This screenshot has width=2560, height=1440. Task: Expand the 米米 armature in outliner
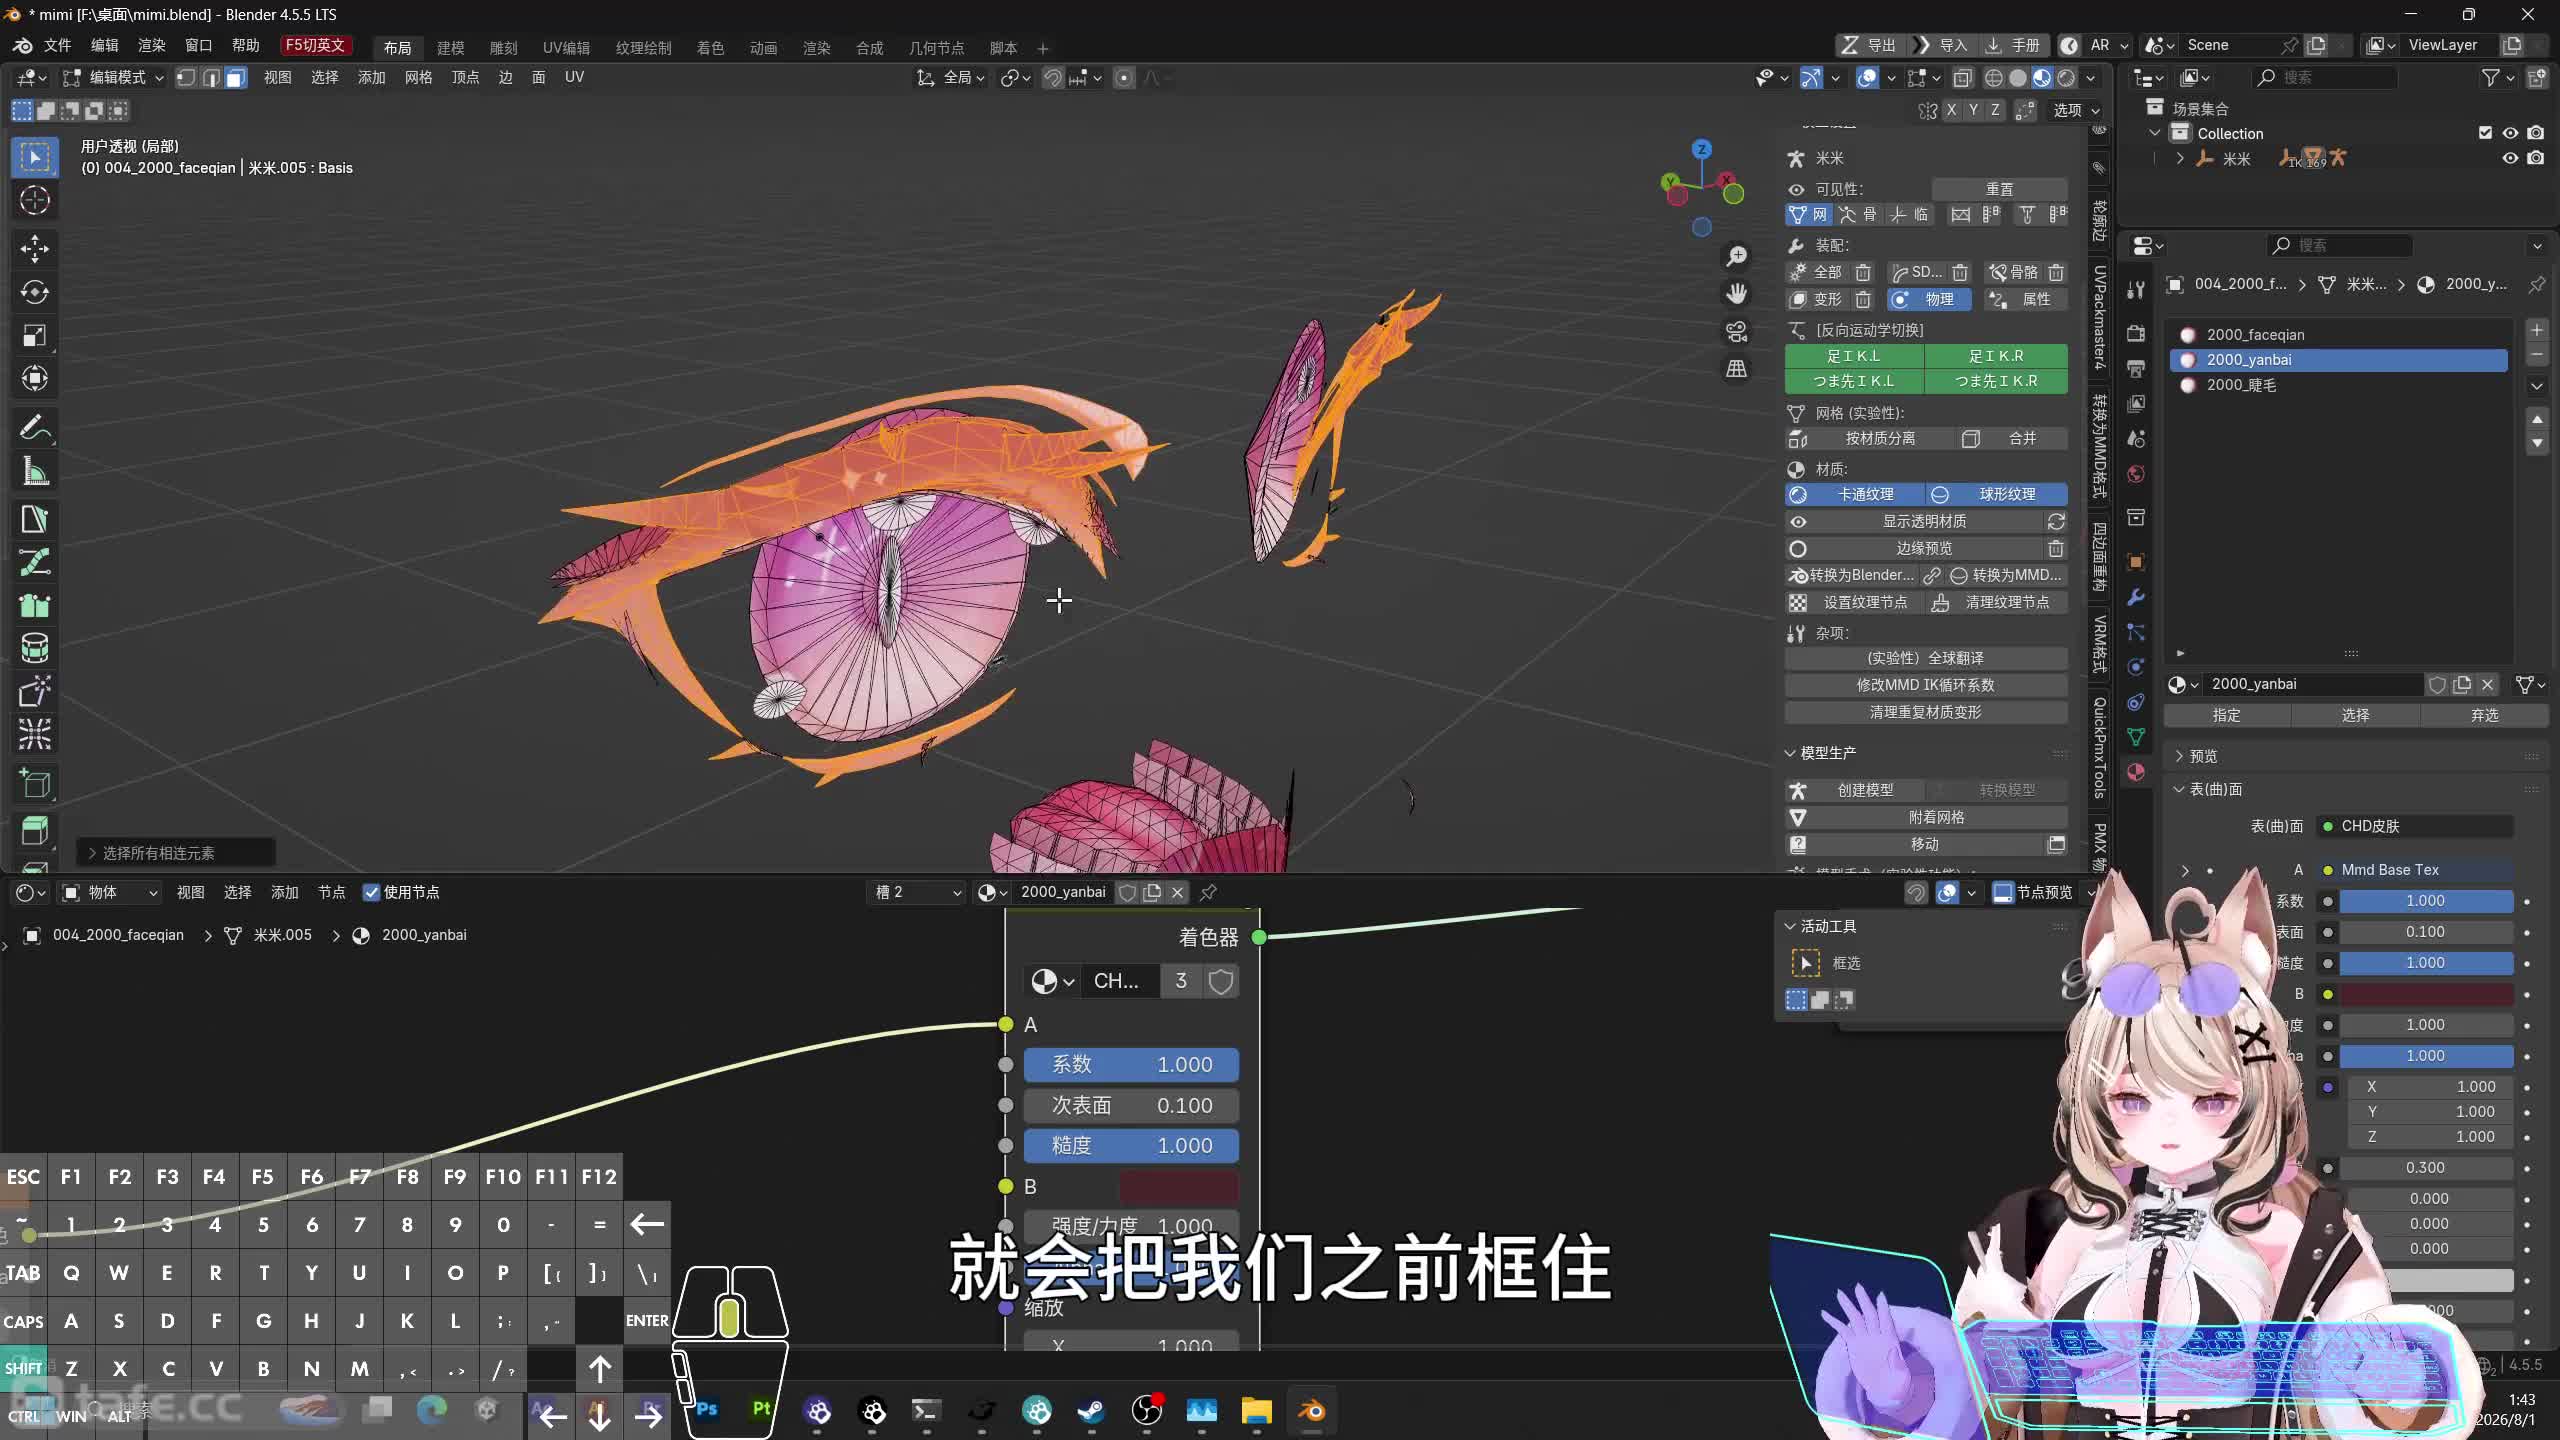(2180, 159)
